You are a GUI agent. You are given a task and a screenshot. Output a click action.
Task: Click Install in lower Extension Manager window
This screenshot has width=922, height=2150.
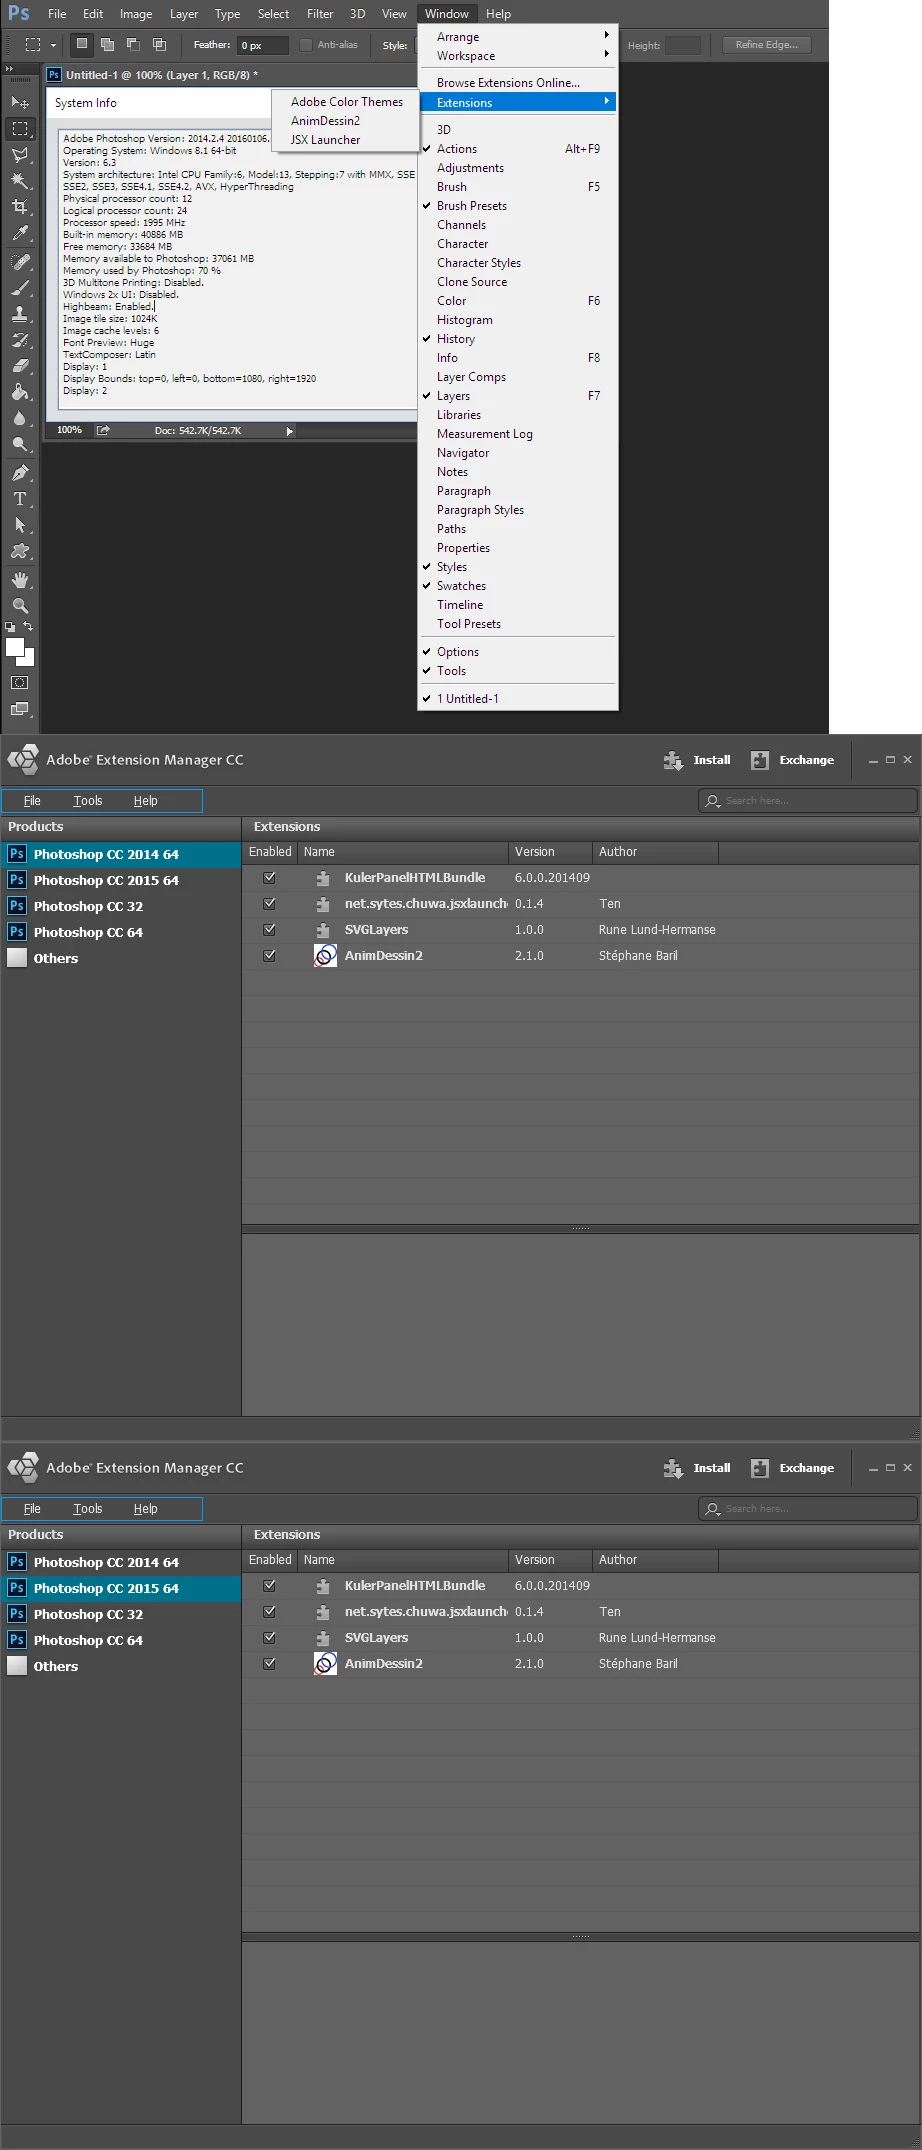click(x=697, y=1468)
